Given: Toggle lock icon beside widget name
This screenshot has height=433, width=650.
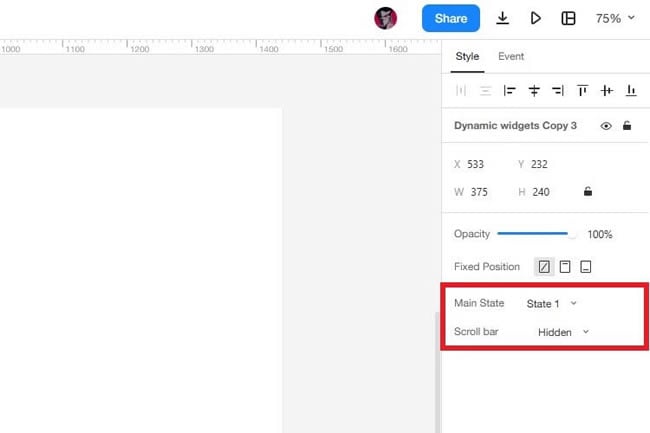Looking at the screenshot, I should (627, 126).
